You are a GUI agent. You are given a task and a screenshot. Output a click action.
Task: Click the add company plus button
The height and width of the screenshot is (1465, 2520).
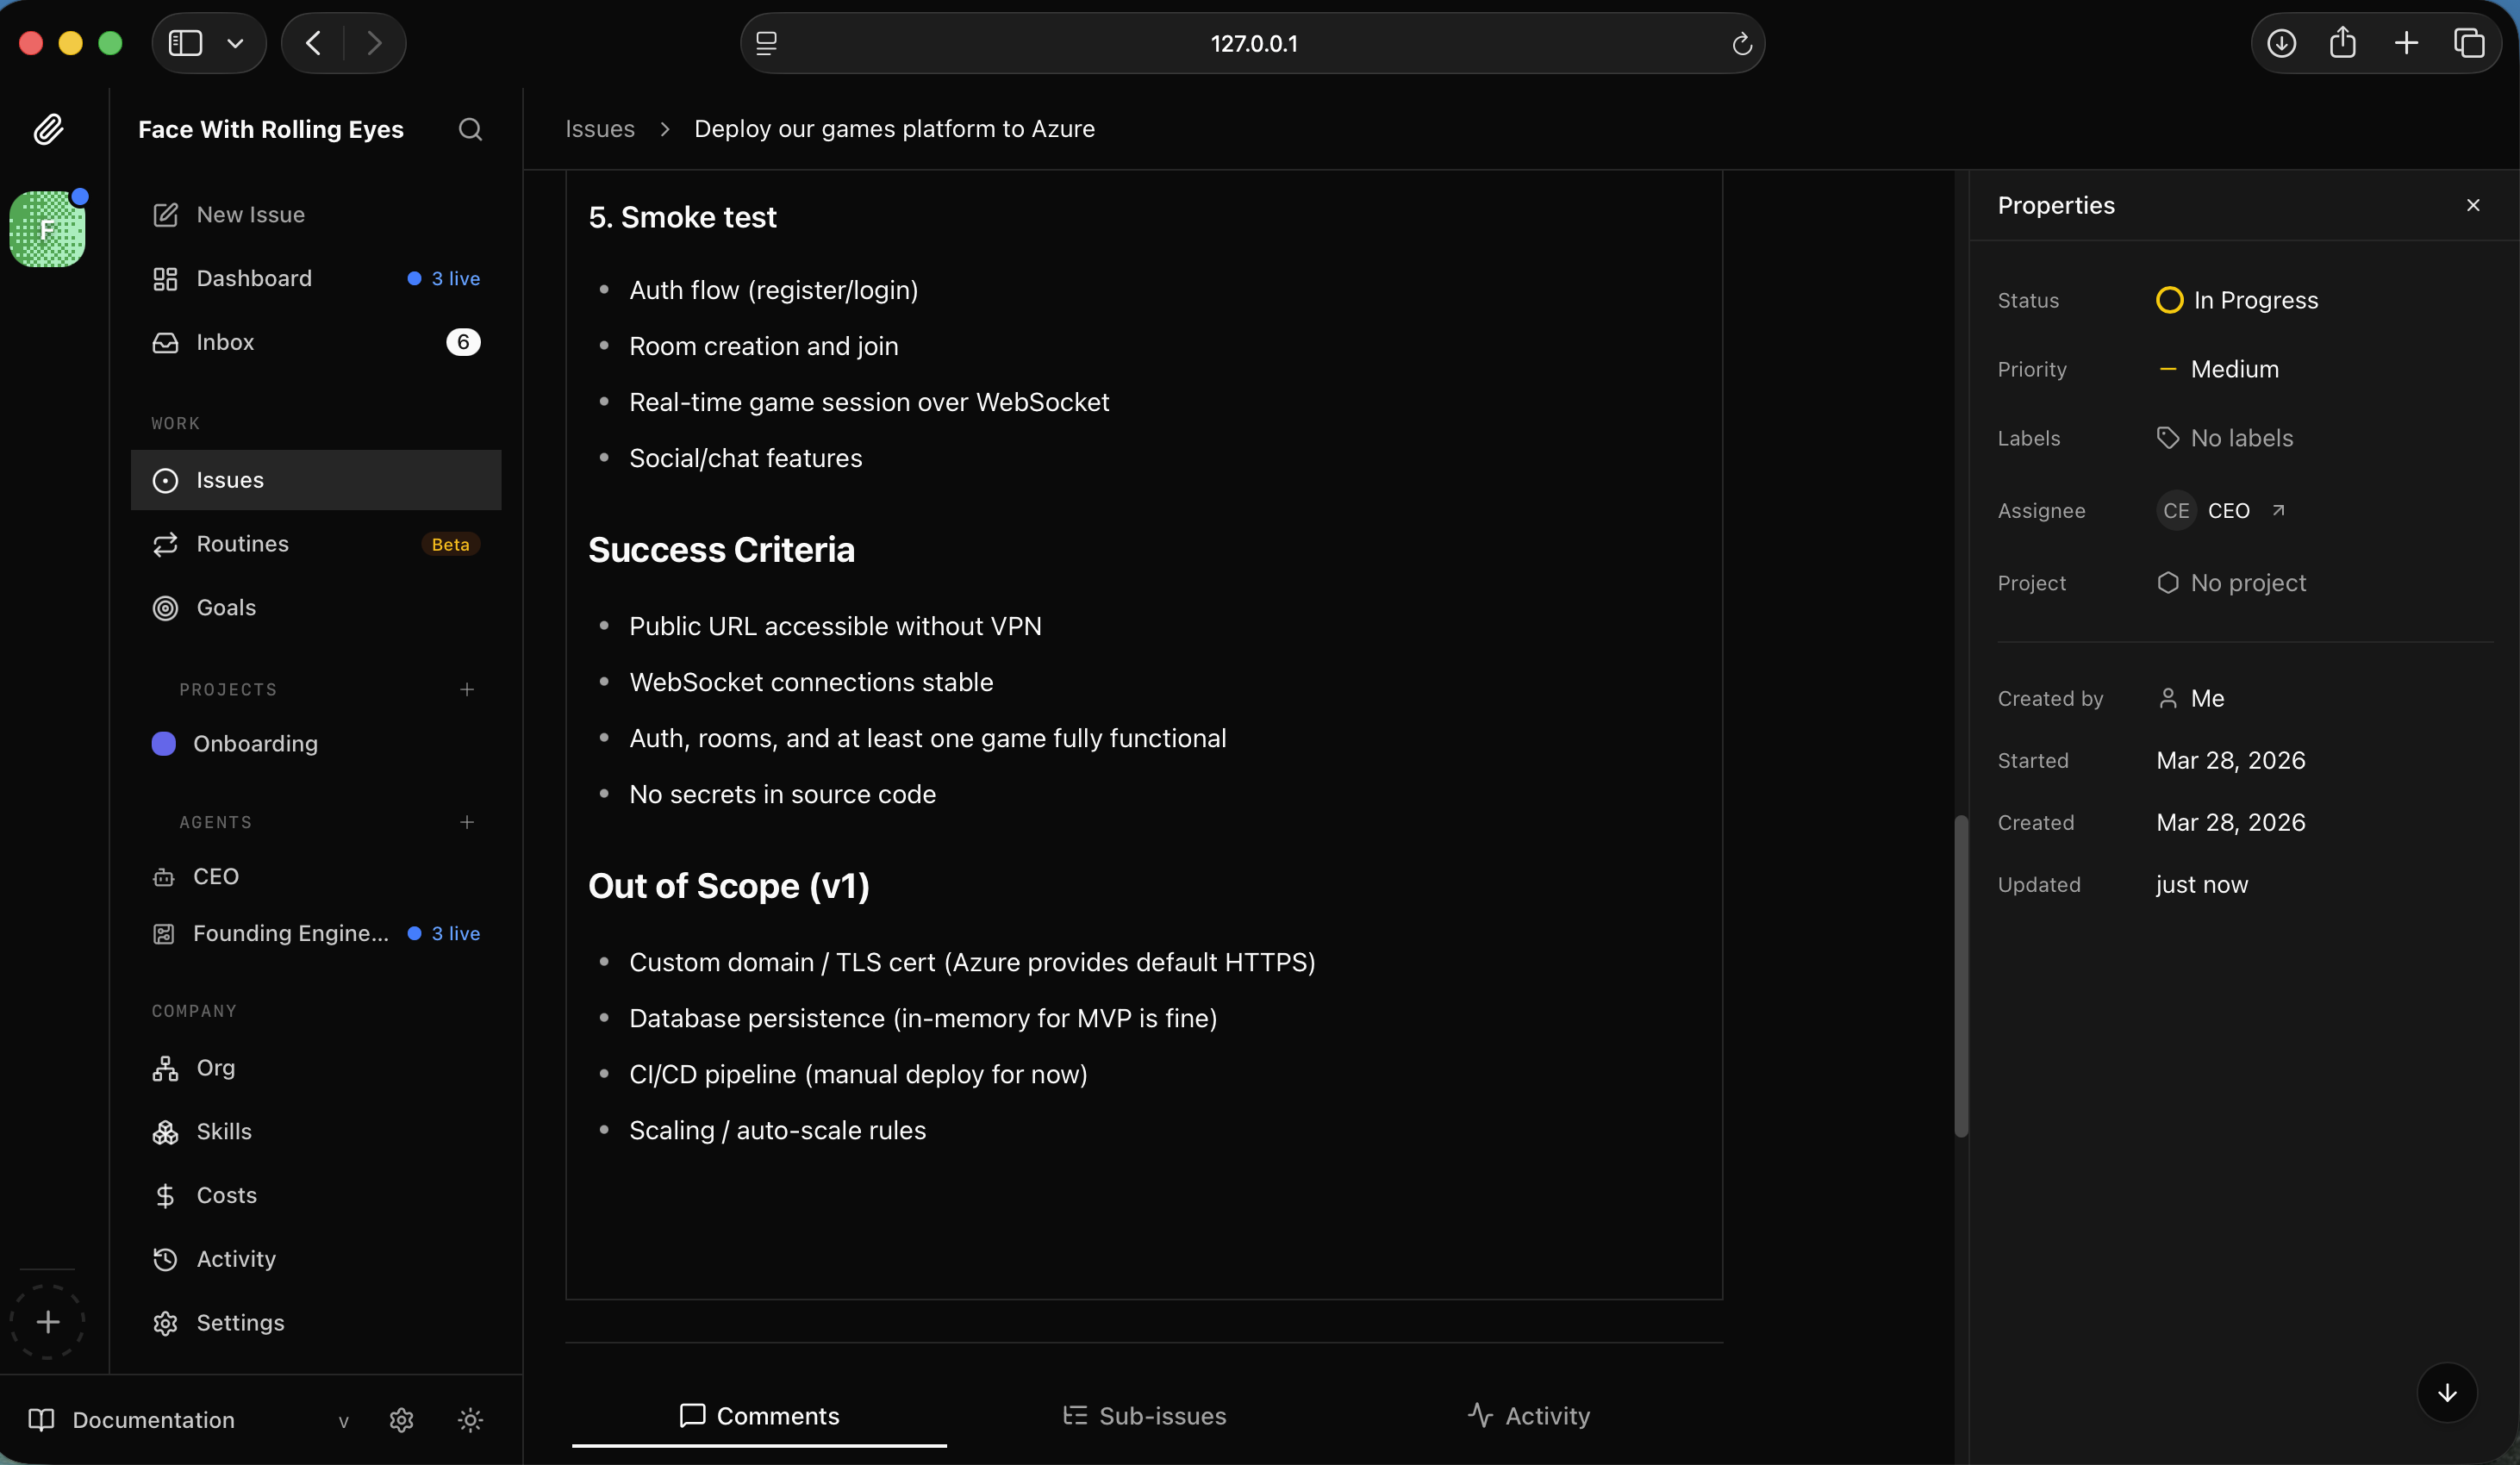pos(47,1322)
